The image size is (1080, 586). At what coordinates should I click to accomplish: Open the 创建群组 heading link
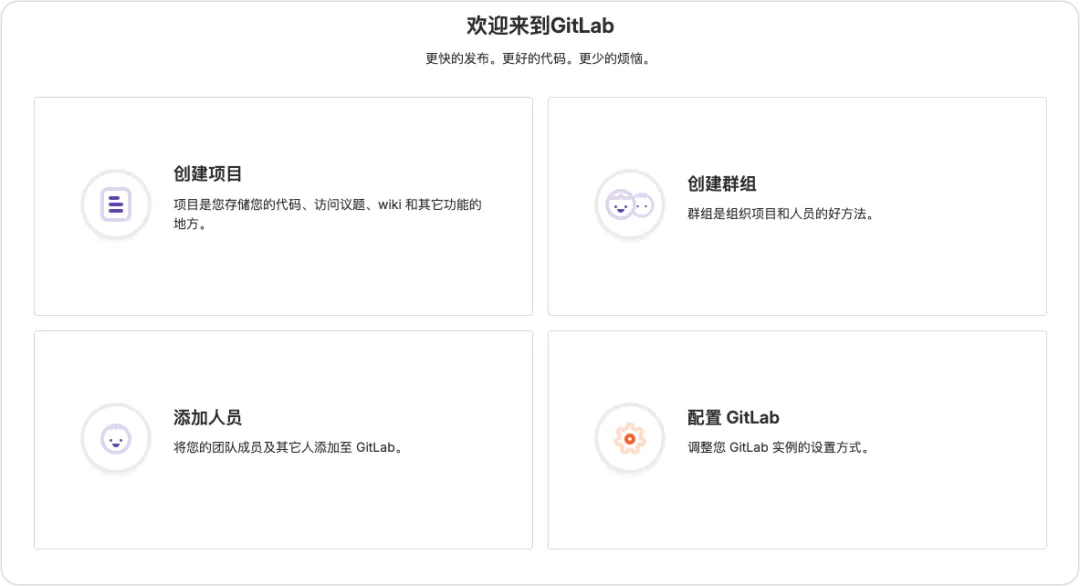tap(721, 184)
